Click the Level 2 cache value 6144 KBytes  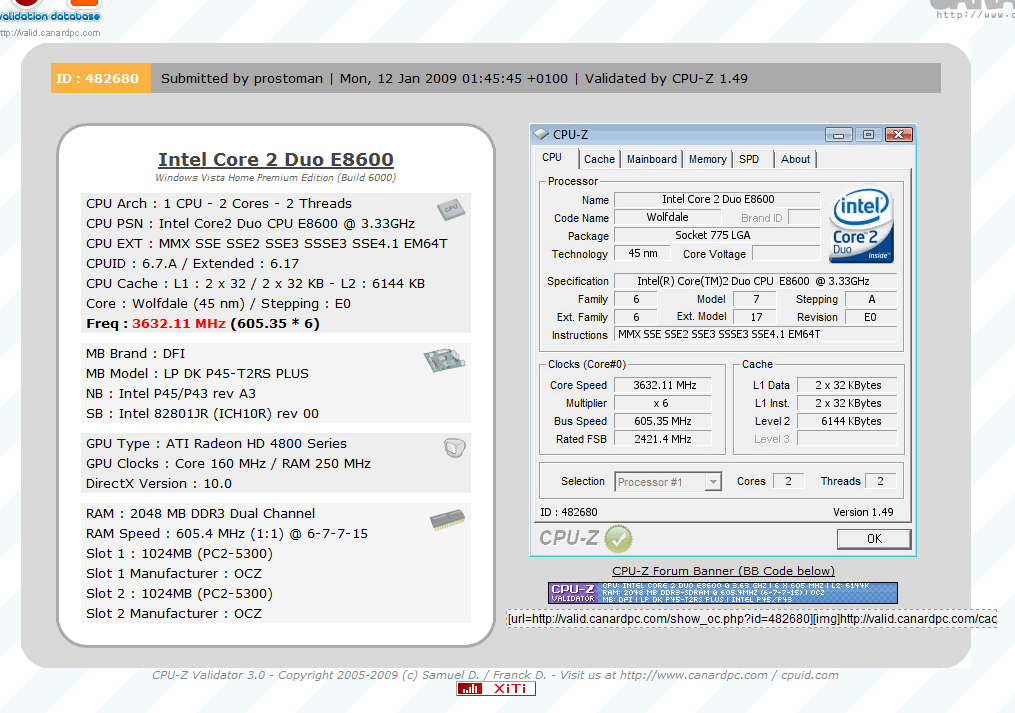847,422
